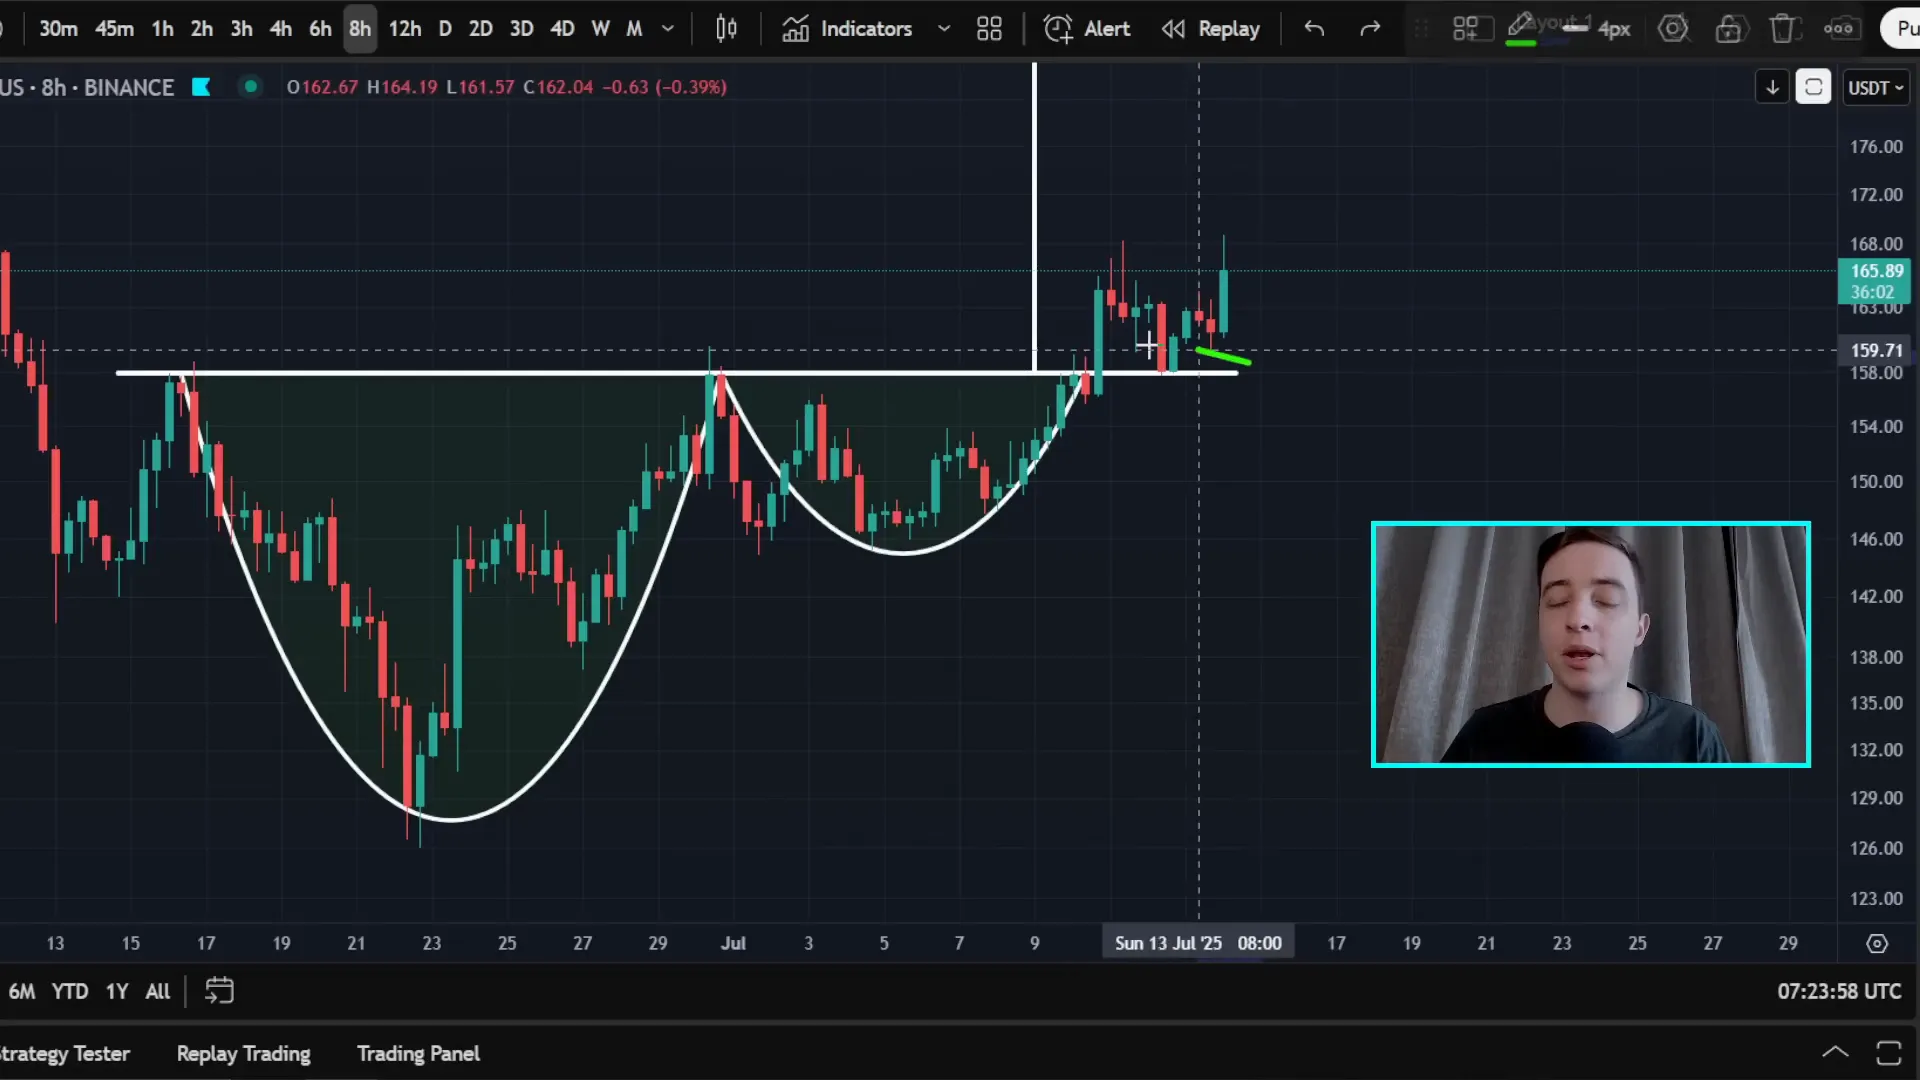1920x1080 pixels.
Task: Open the Replay Trading tab
Action: pyautogui.click(x=243, y=1053)
